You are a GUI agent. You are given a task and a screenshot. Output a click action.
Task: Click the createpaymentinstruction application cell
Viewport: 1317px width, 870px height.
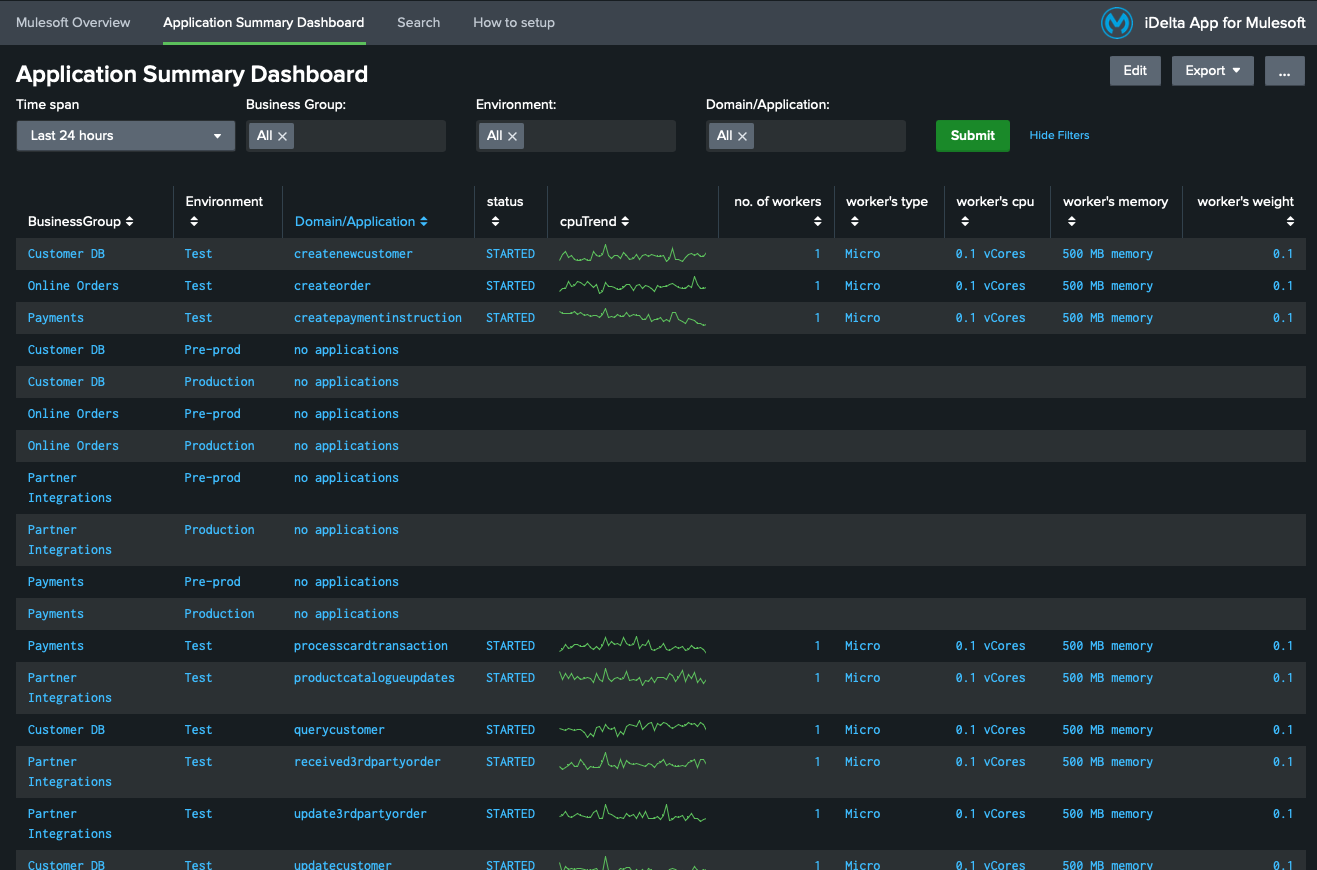(378, 318)
